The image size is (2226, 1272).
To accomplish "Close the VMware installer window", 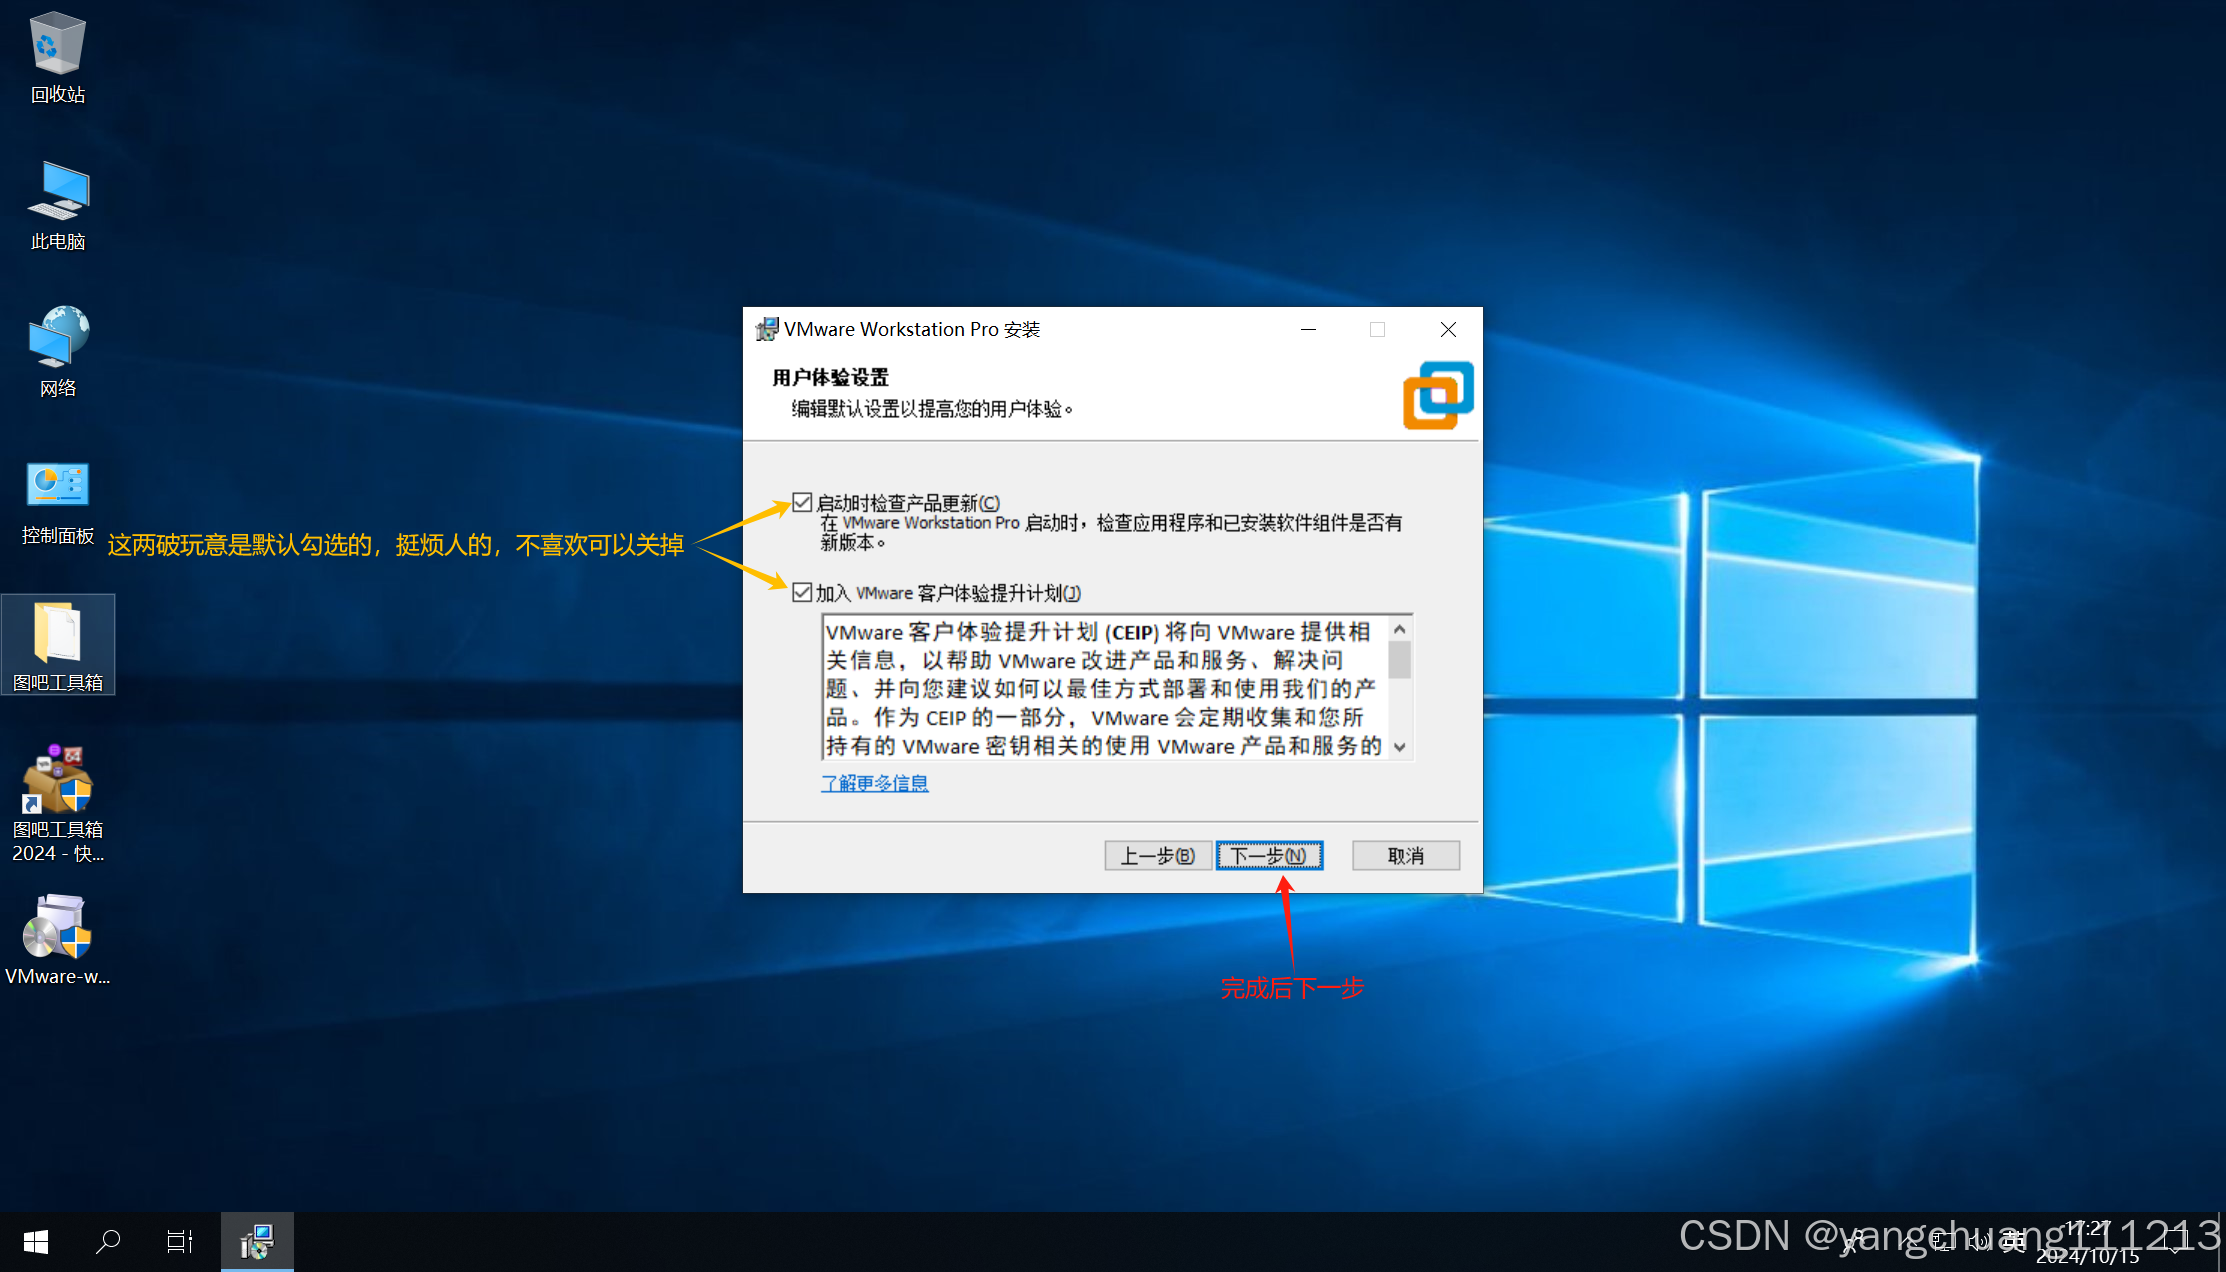I will click(1448, 329).
